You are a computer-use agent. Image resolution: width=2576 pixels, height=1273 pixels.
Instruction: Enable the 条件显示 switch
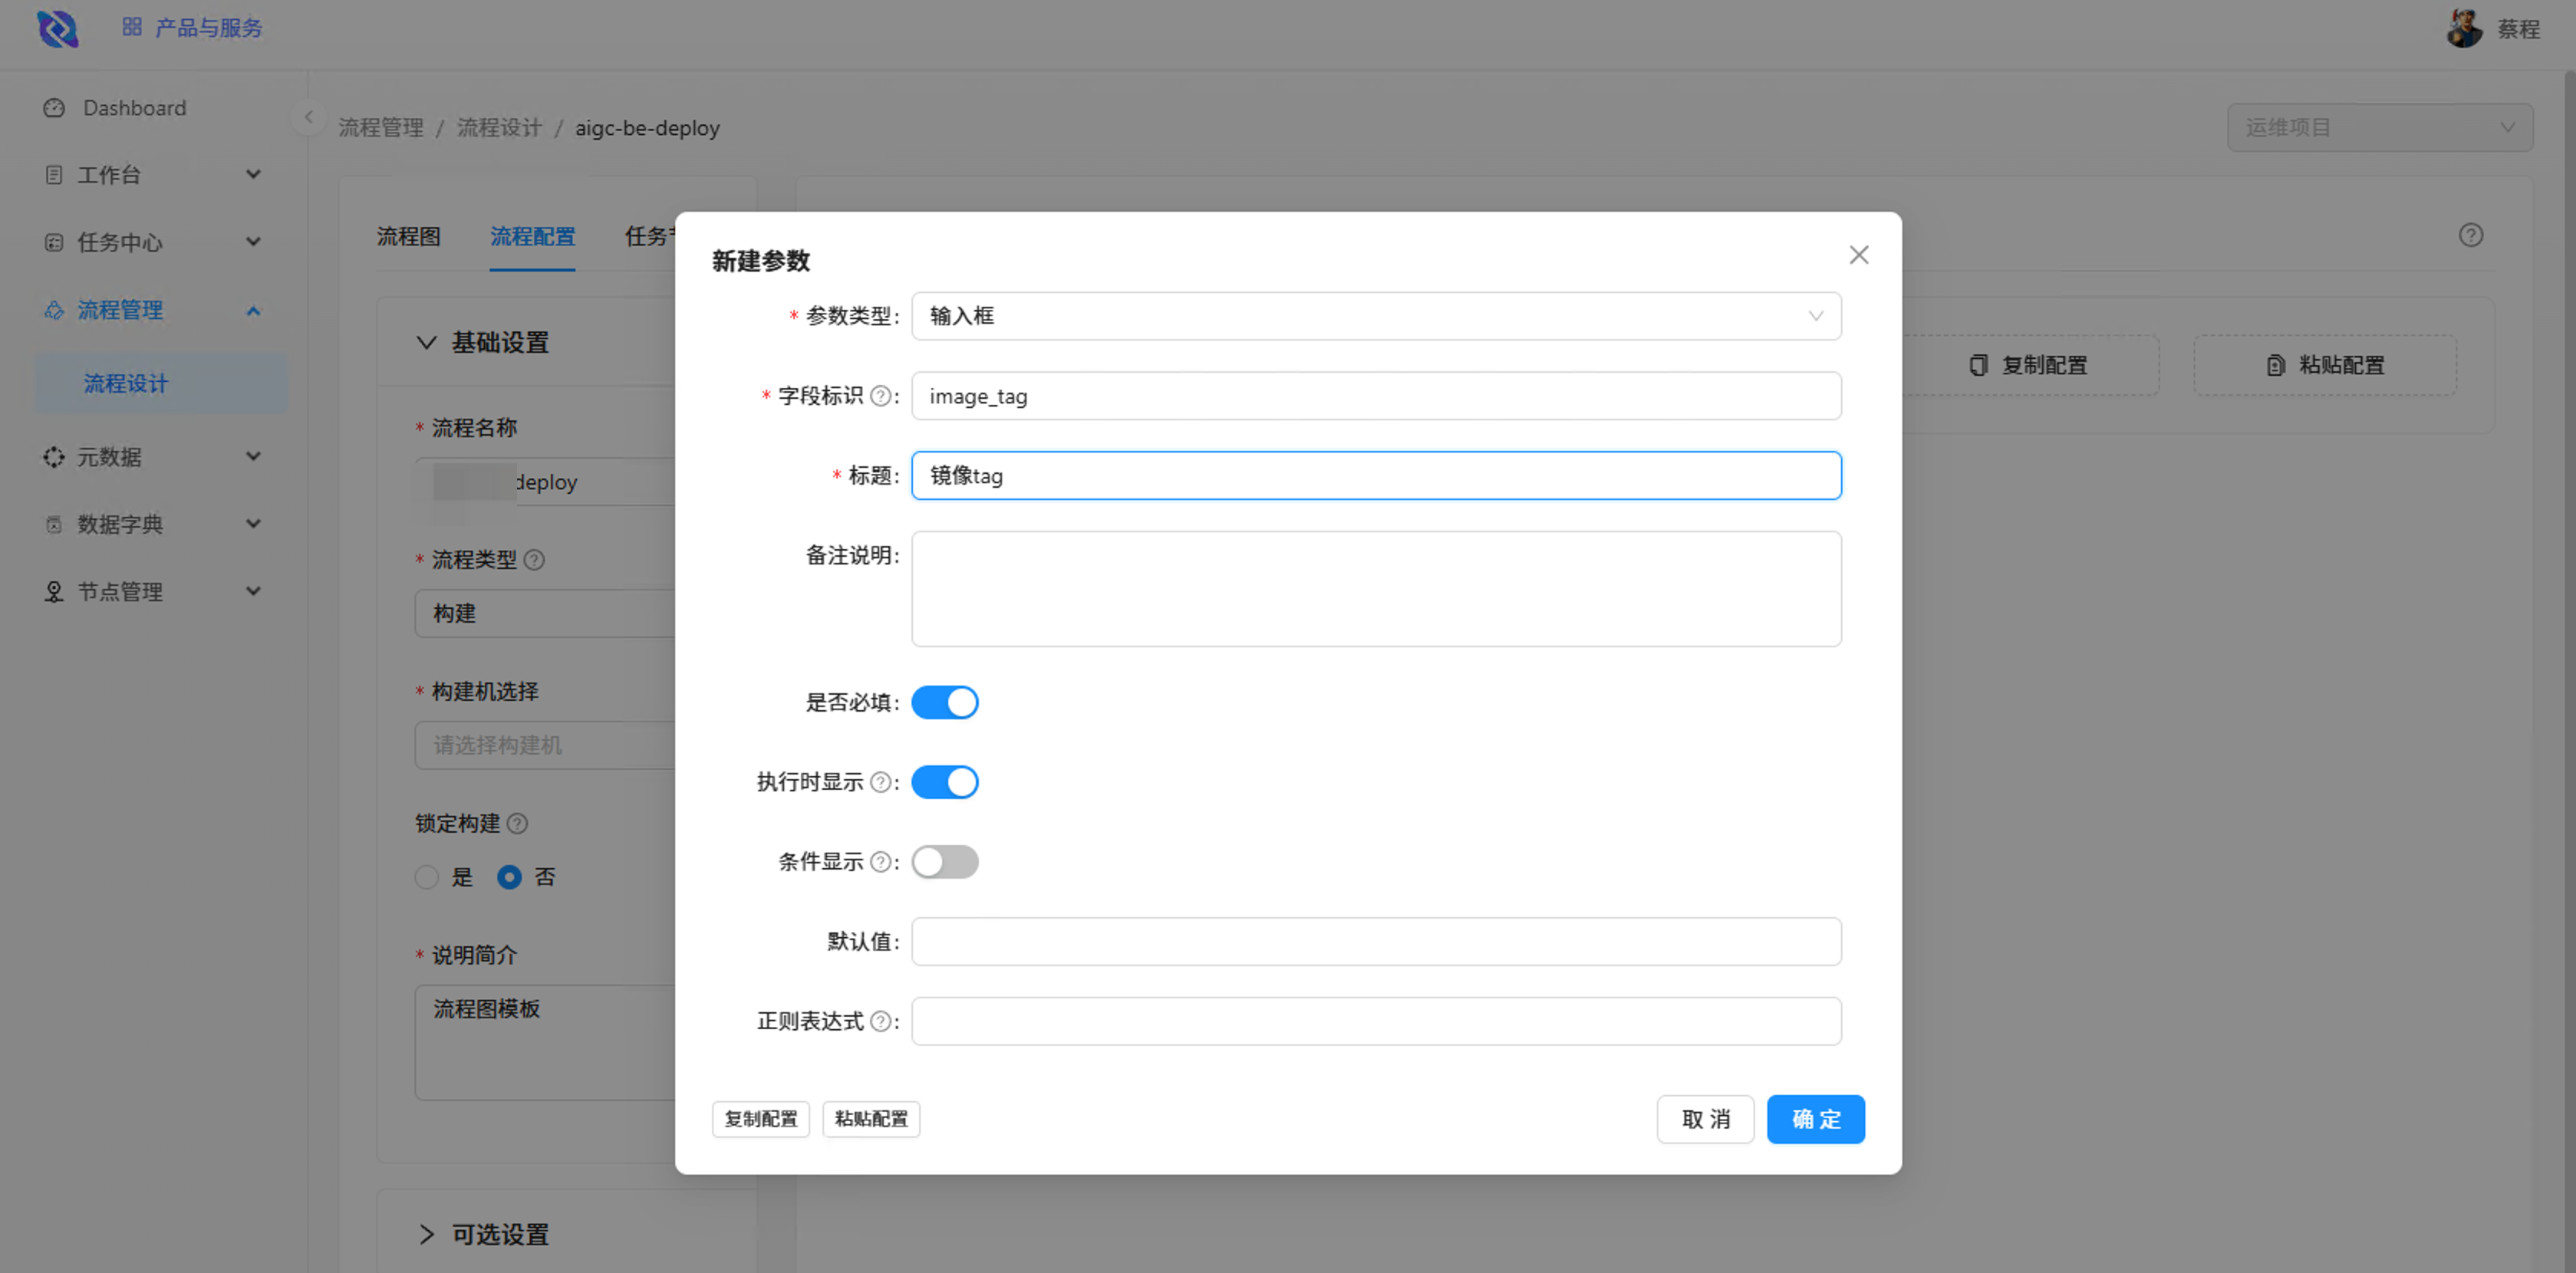click(x=944, y=862)
